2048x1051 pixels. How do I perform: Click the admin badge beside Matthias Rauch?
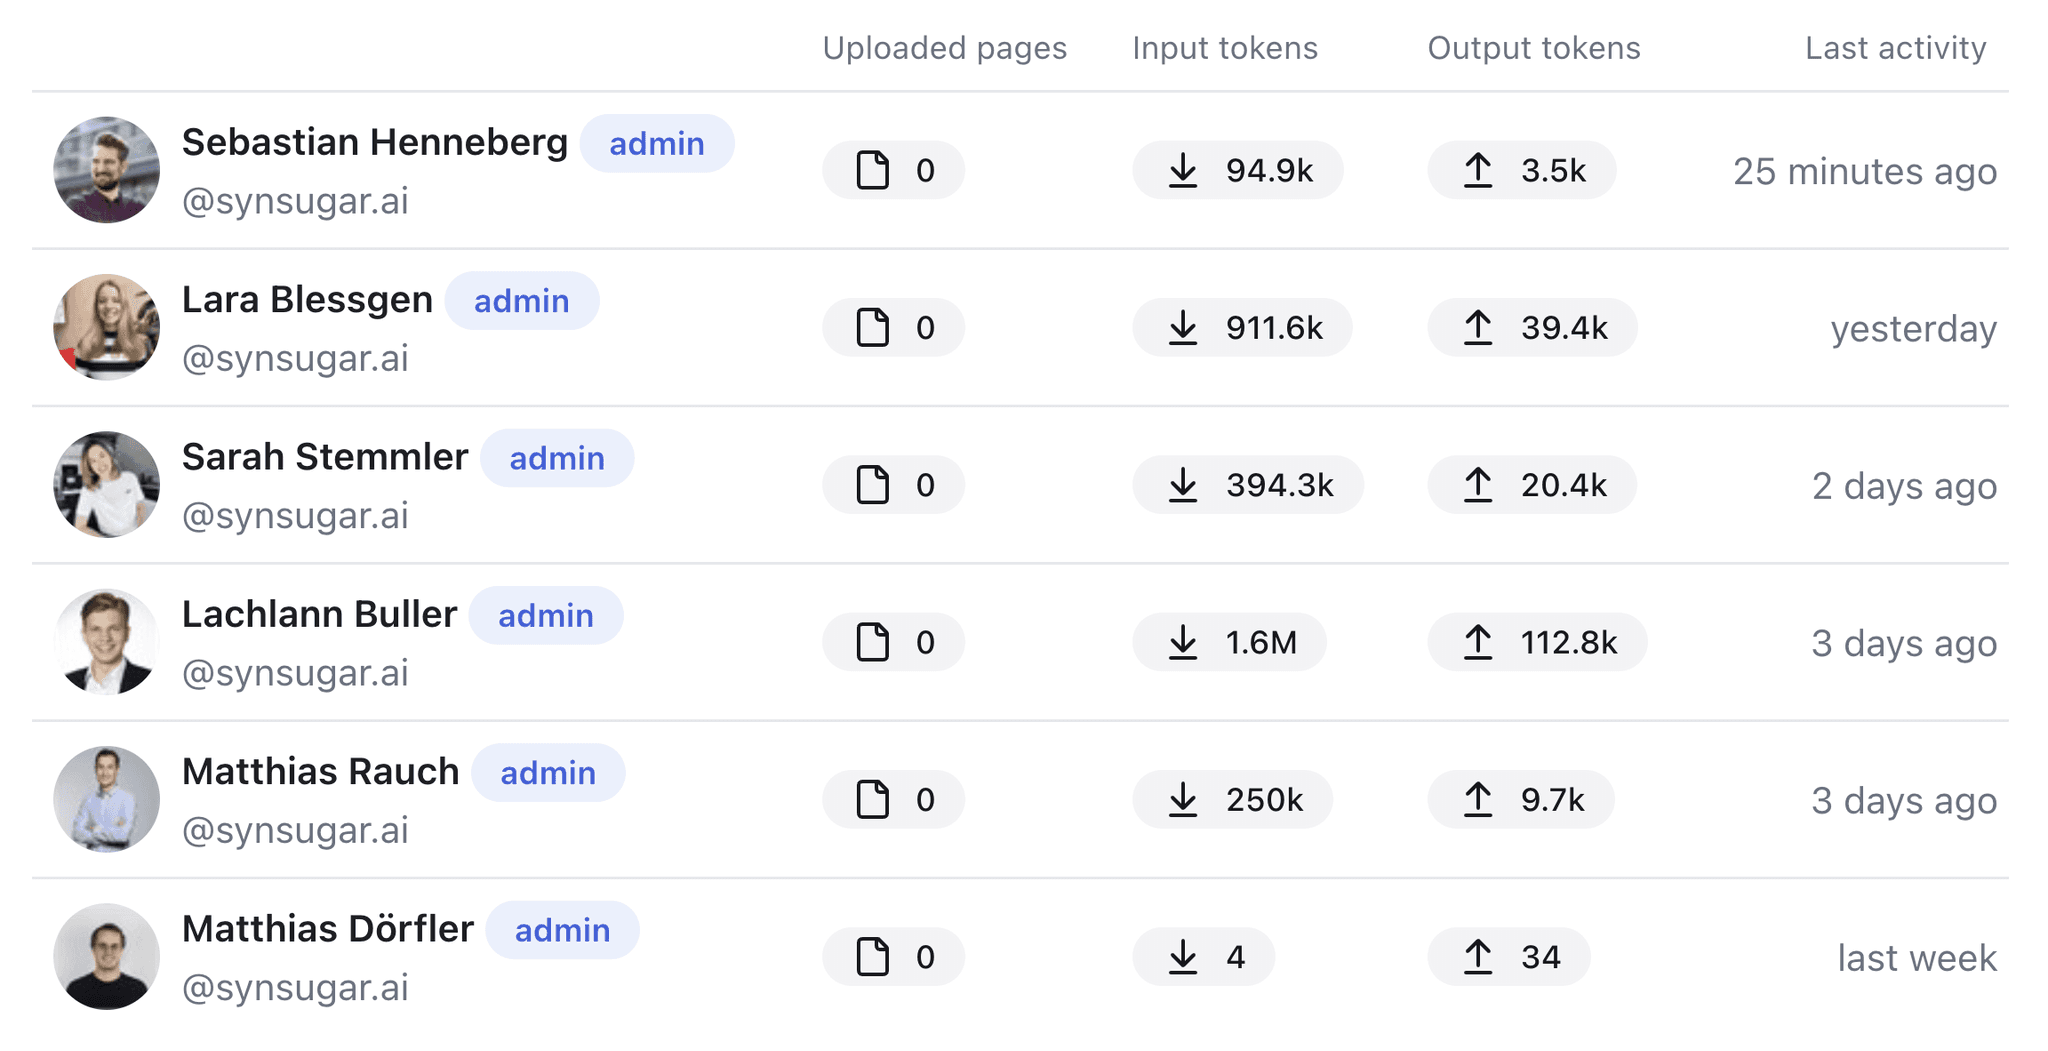click(x=548, y=773)
